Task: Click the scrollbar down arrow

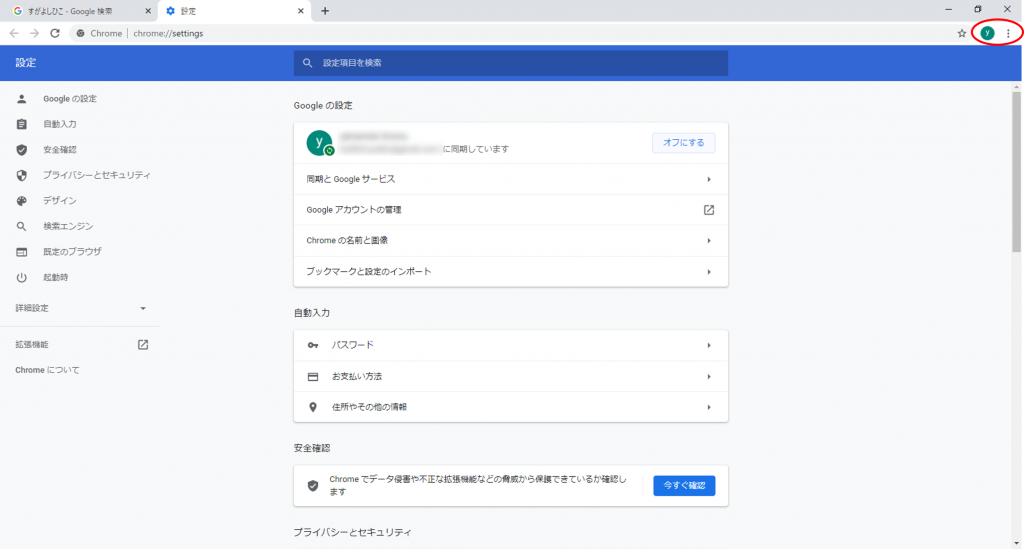Action: (x=1016, y=543)
